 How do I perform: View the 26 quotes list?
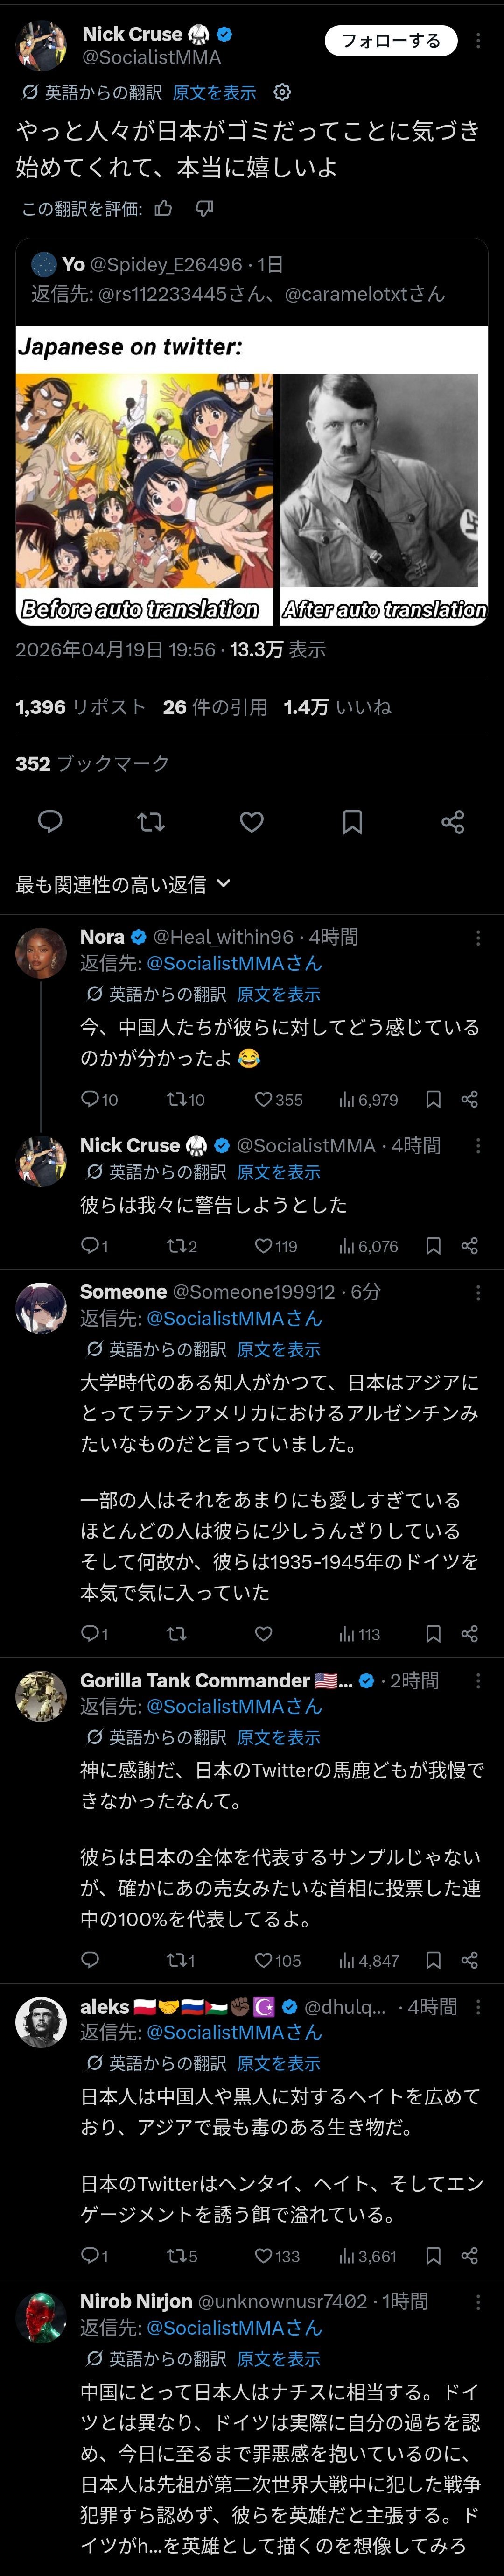215,707
